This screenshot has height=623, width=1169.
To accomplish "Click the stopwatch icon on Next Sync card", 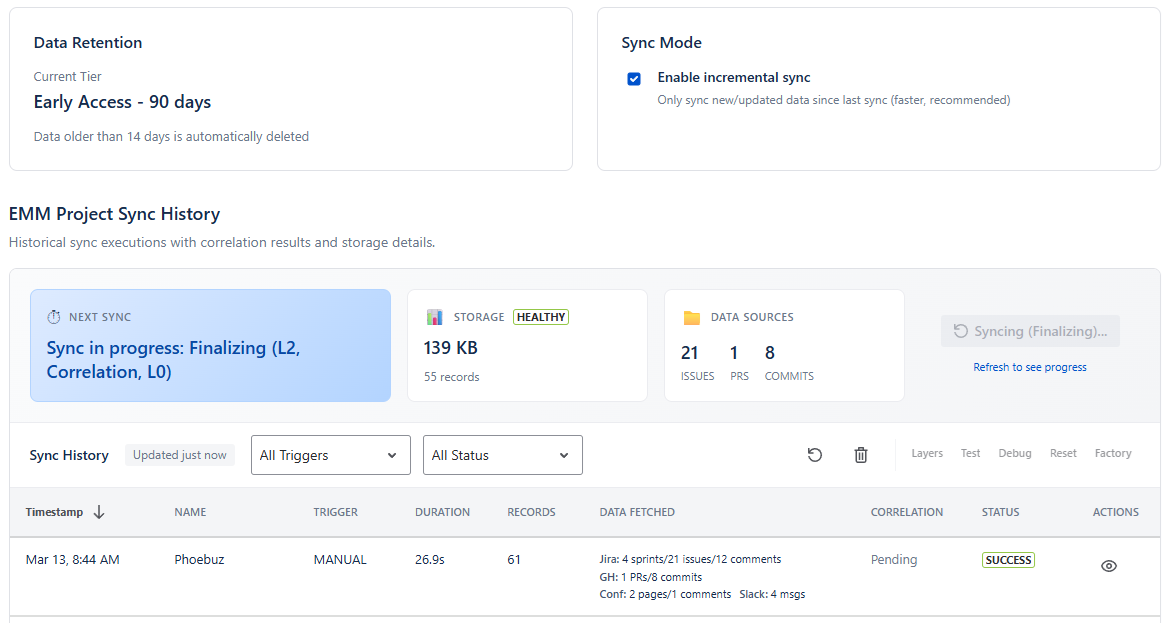I will (x=54, y=316).
